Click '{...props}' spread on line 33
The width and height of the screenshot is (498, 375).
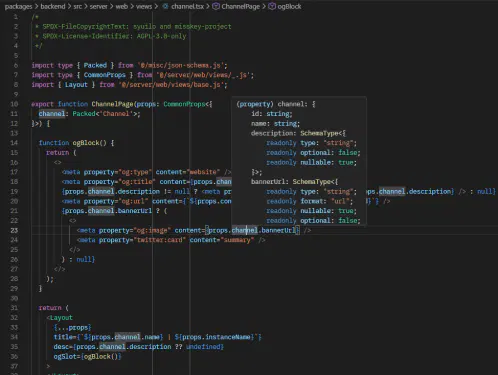point(72,327)
